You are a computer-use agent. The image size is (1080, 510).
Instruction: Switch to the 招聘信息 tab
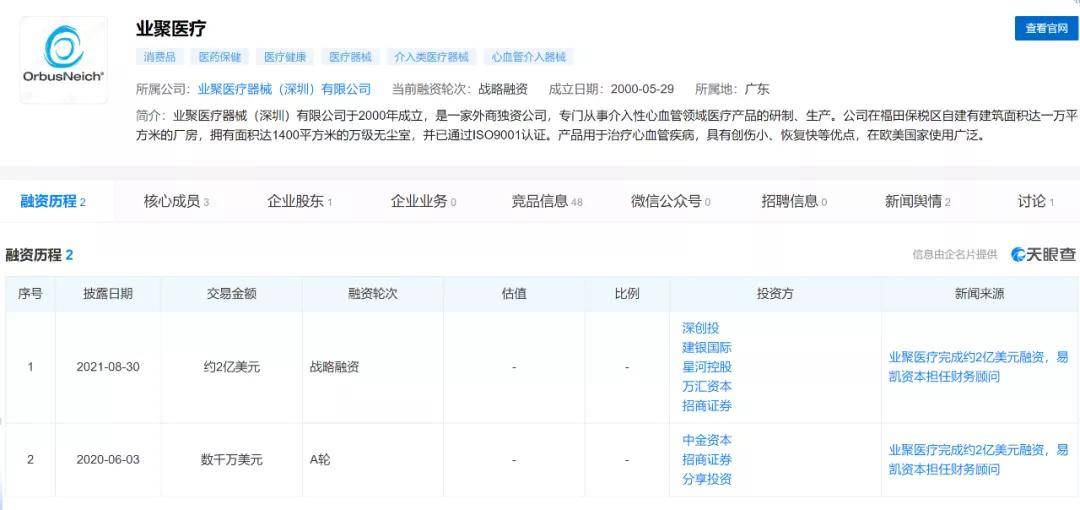point(794,201)
